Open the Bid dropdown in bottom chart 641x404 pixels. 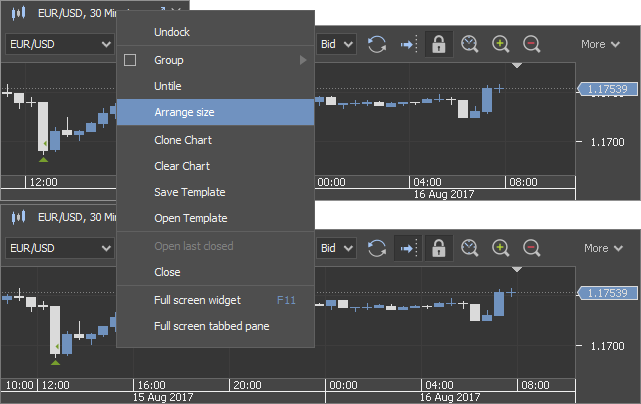[336, 248]
